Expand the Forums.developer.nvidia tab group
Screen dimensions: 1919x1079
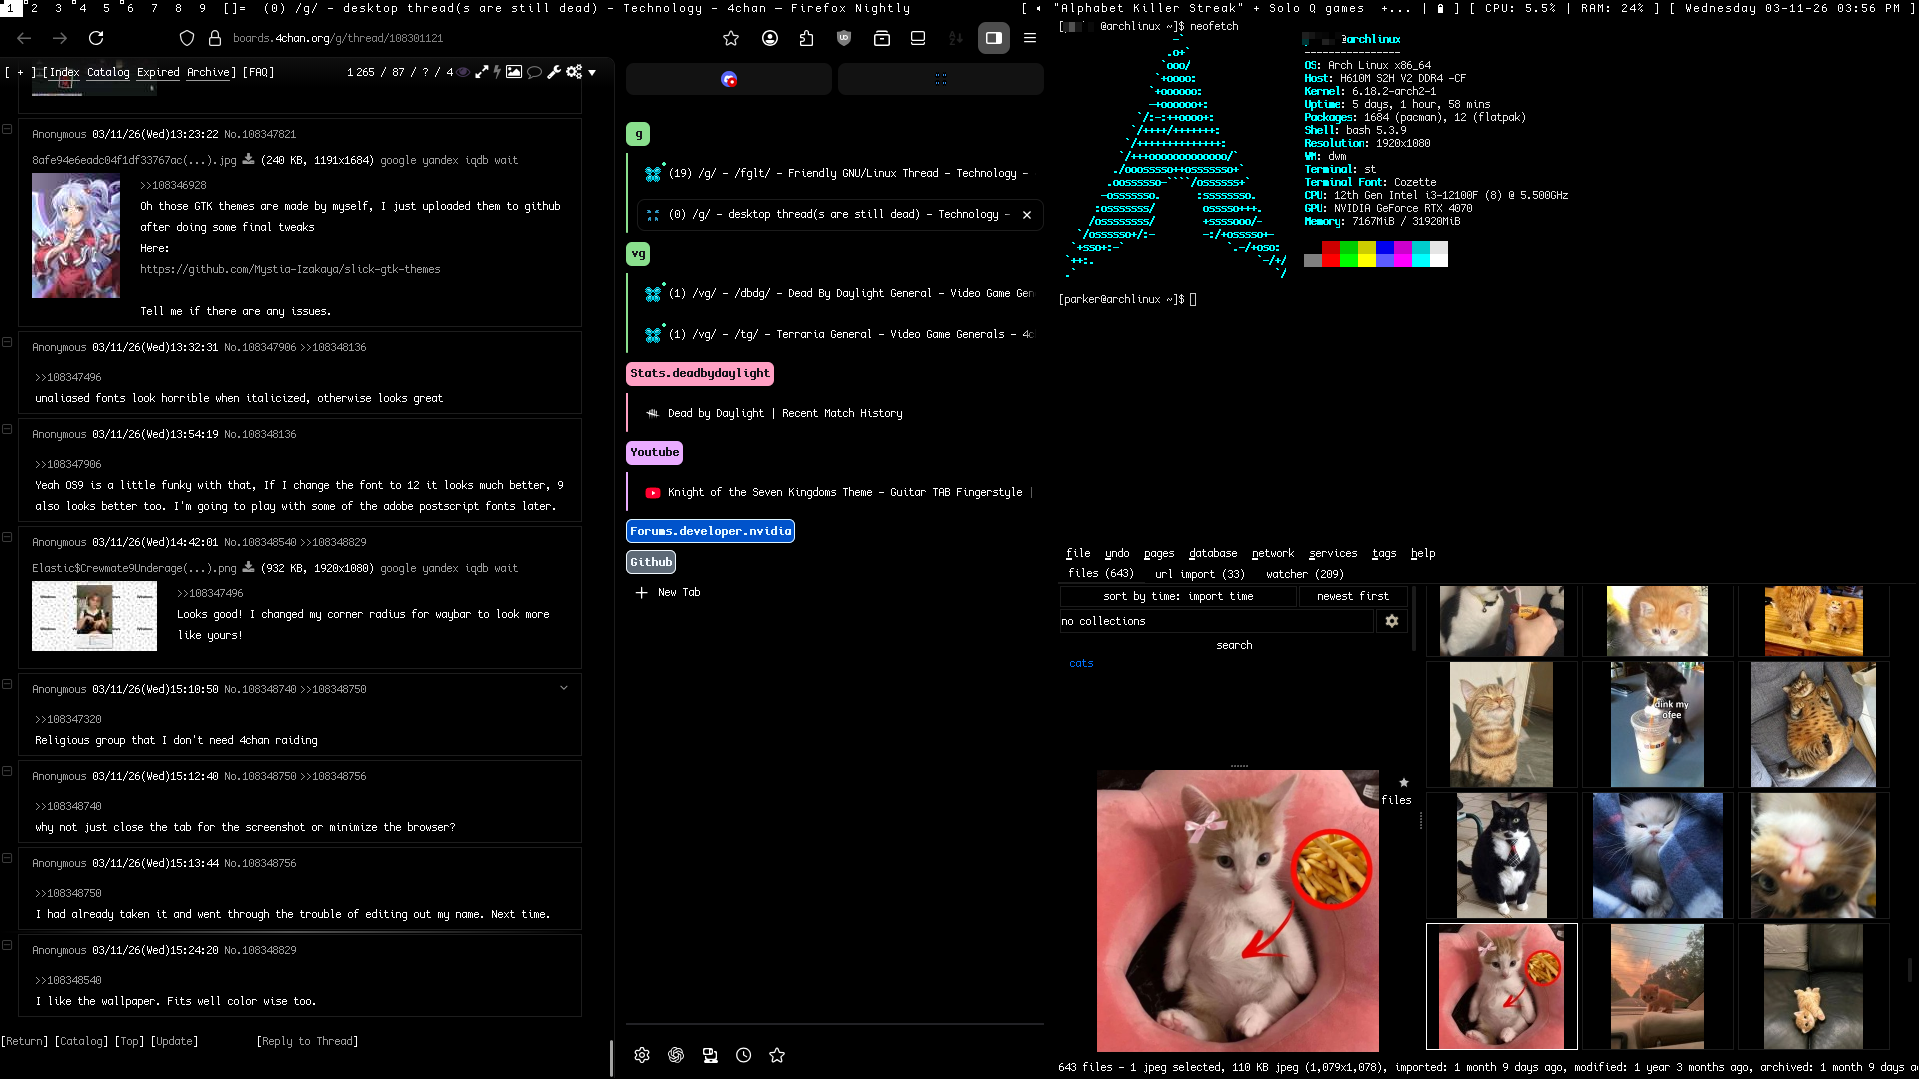pos(711,531)
